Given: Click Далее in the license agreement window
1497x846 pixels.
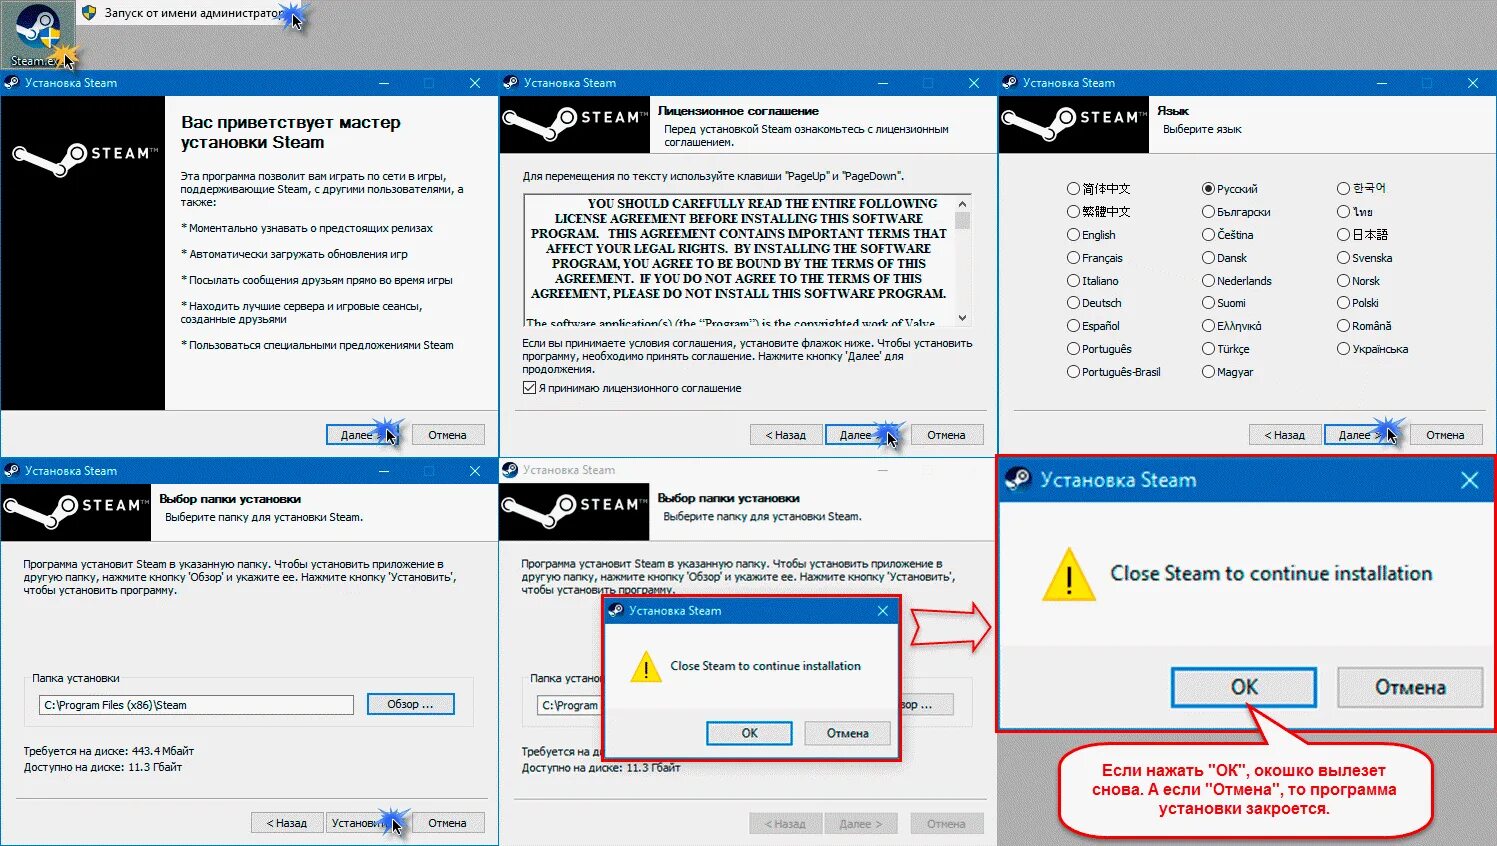Looking at the screenshot, I should click(861, 435).
